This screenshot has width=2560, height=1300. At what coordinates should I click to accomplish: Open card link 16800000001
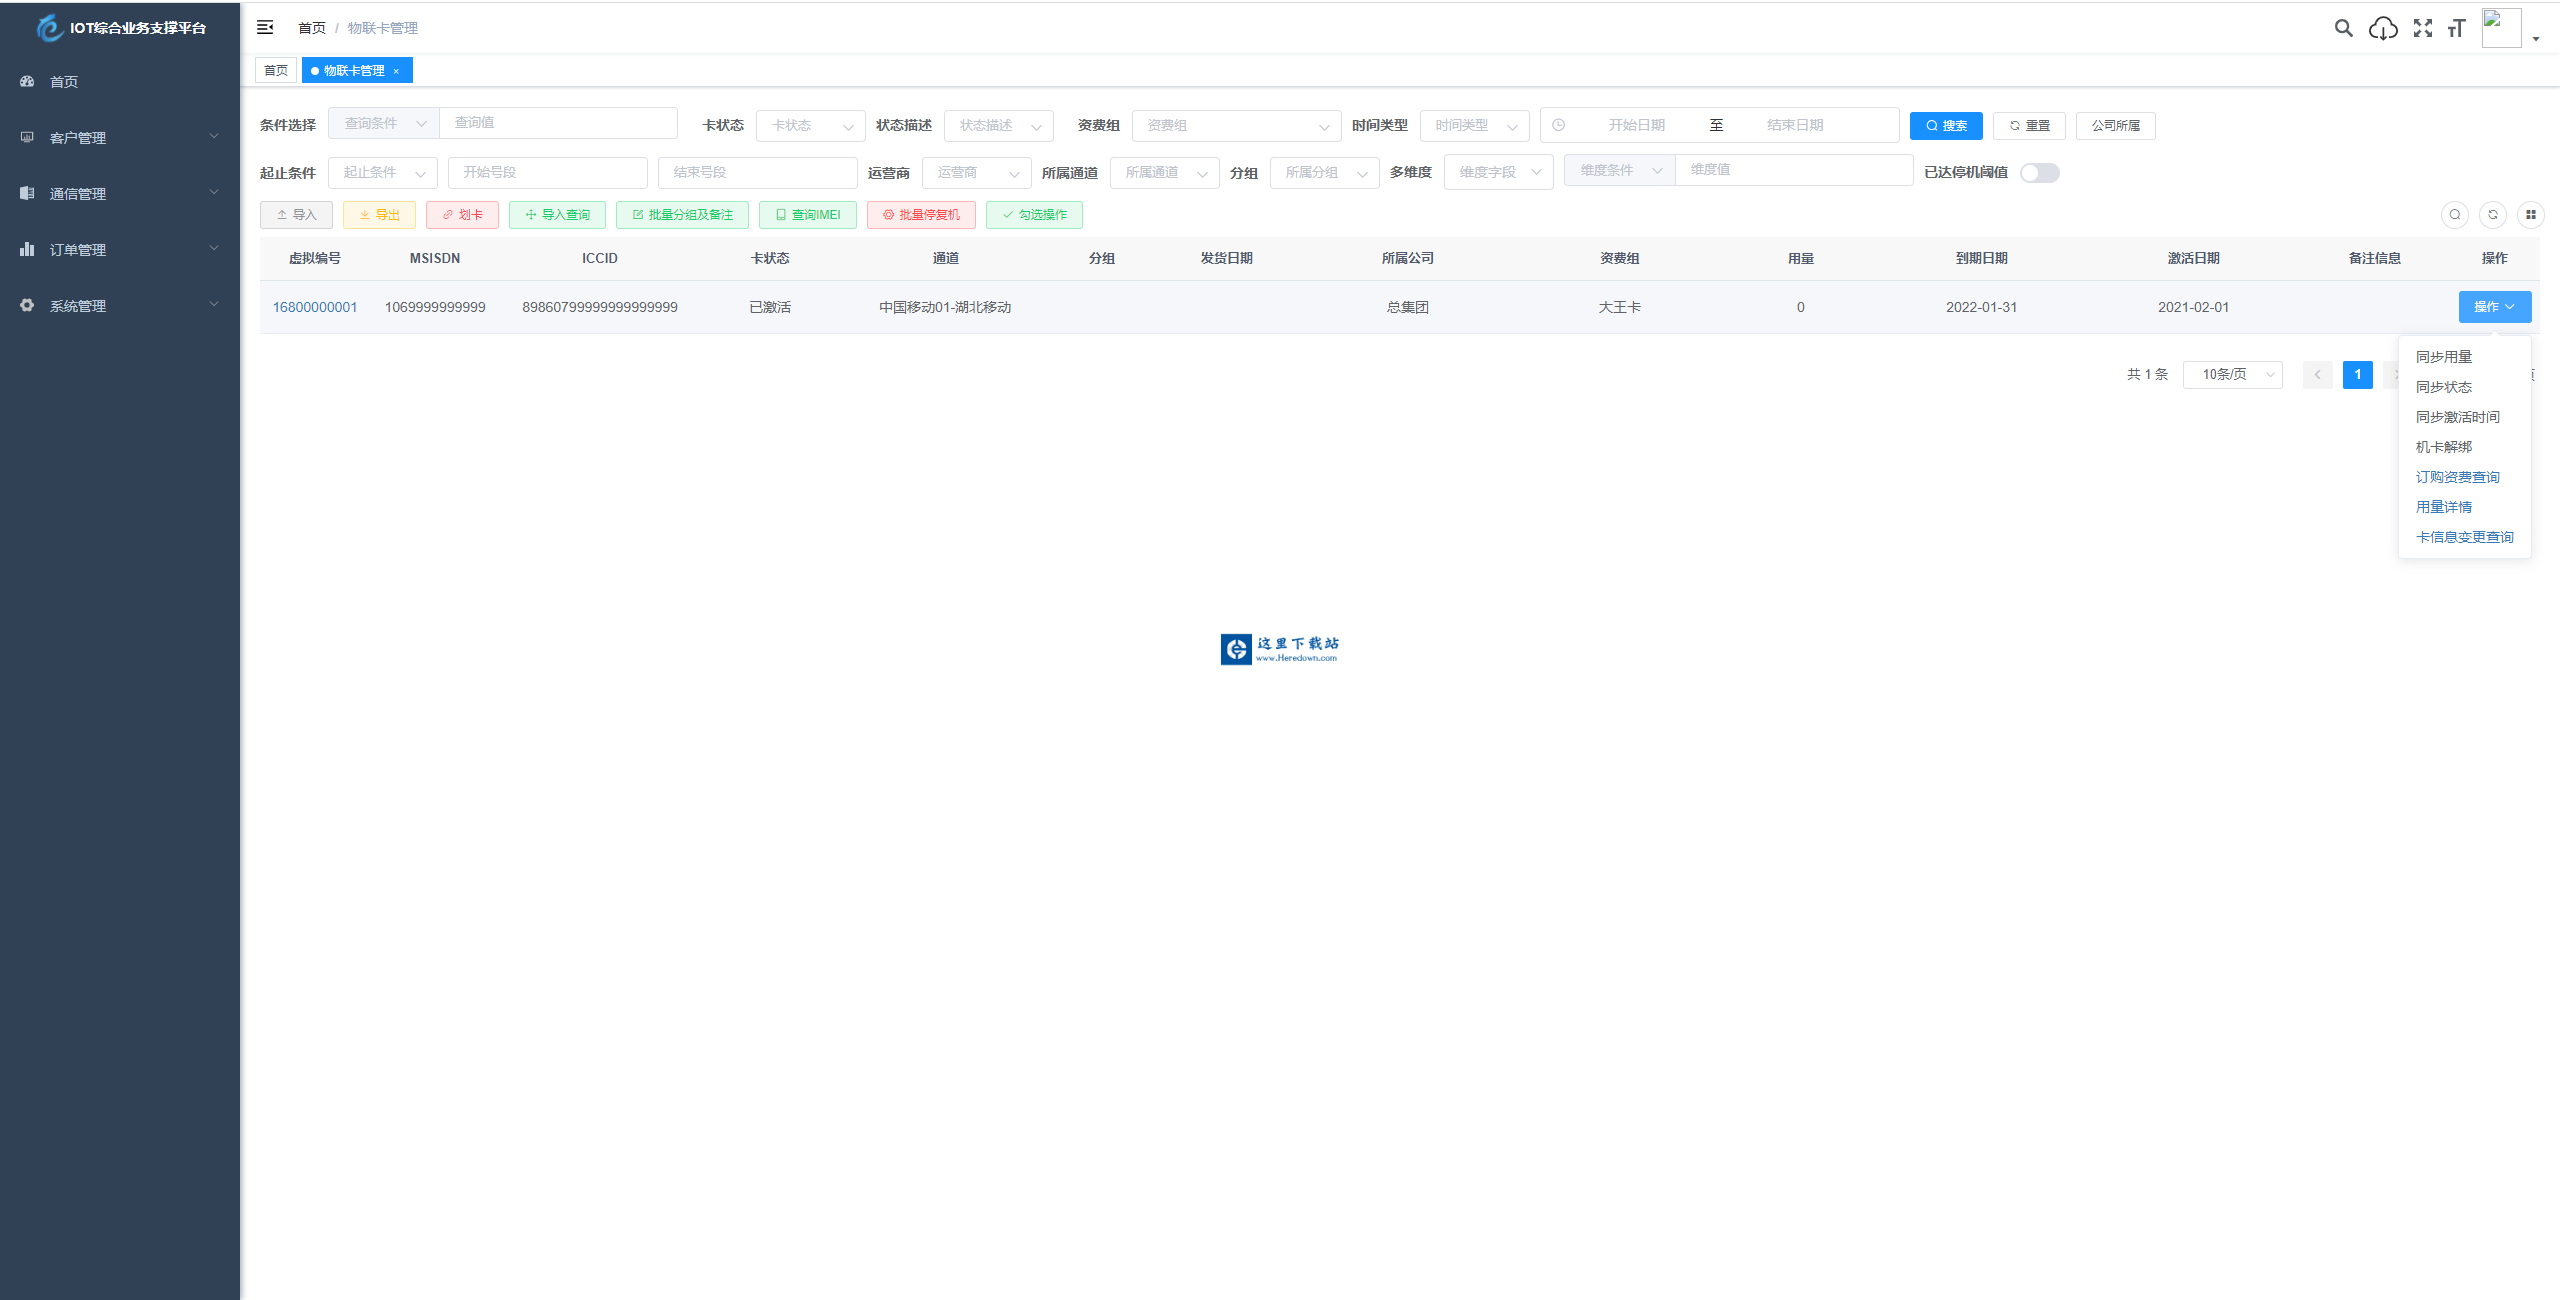[x=315, y=307]
